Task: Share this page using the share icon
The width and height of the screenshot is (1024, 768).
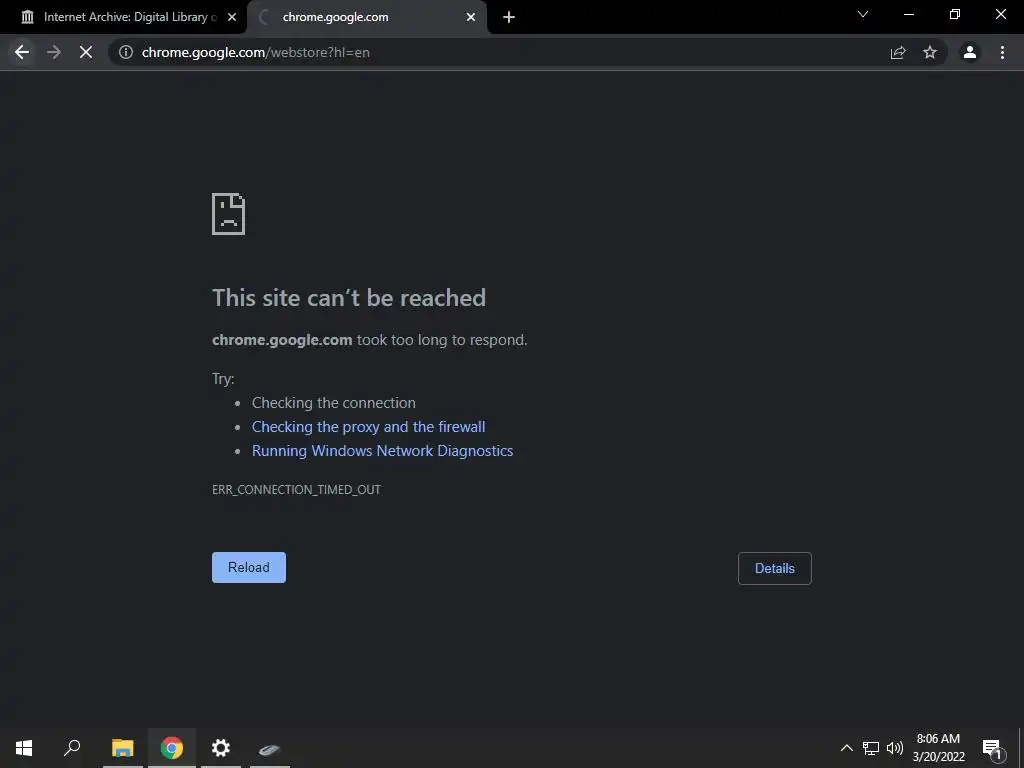Action: click(x=898, y=52)
